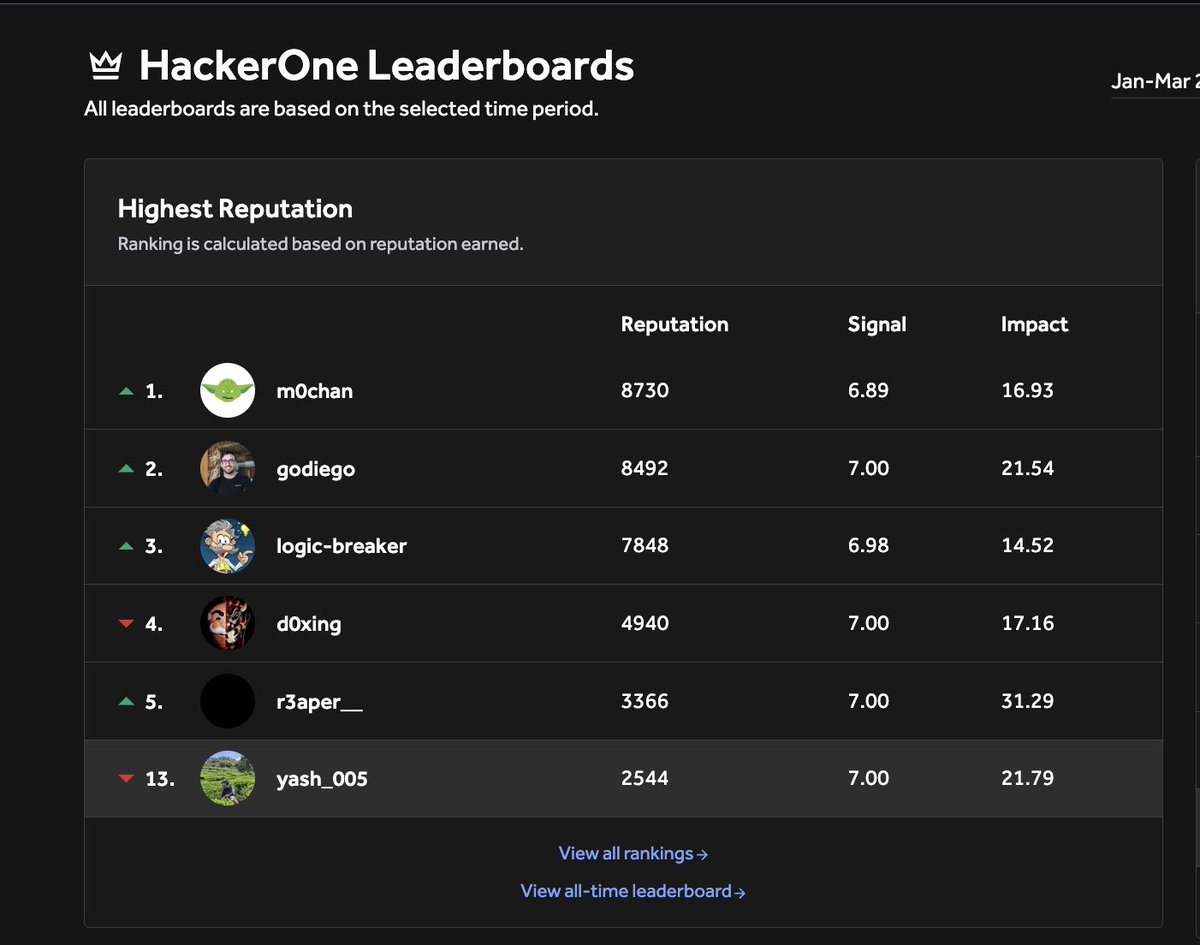Select reputation value 7848
1200x945 pixels.
coord(645,545)
